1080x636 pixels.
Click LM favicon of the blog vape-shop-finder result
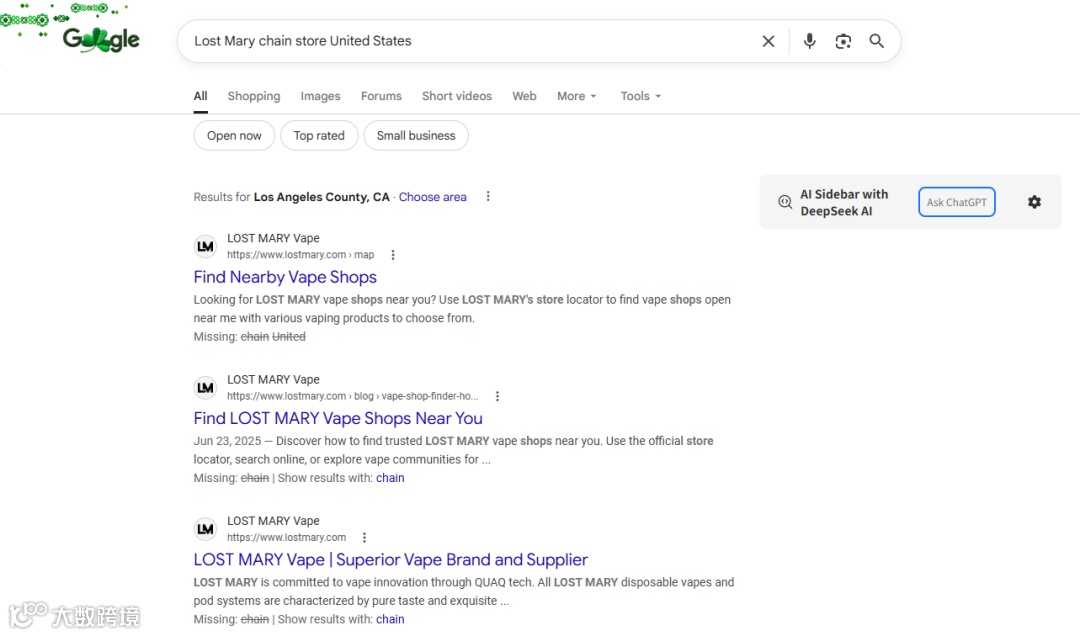[x=205, y=388]
